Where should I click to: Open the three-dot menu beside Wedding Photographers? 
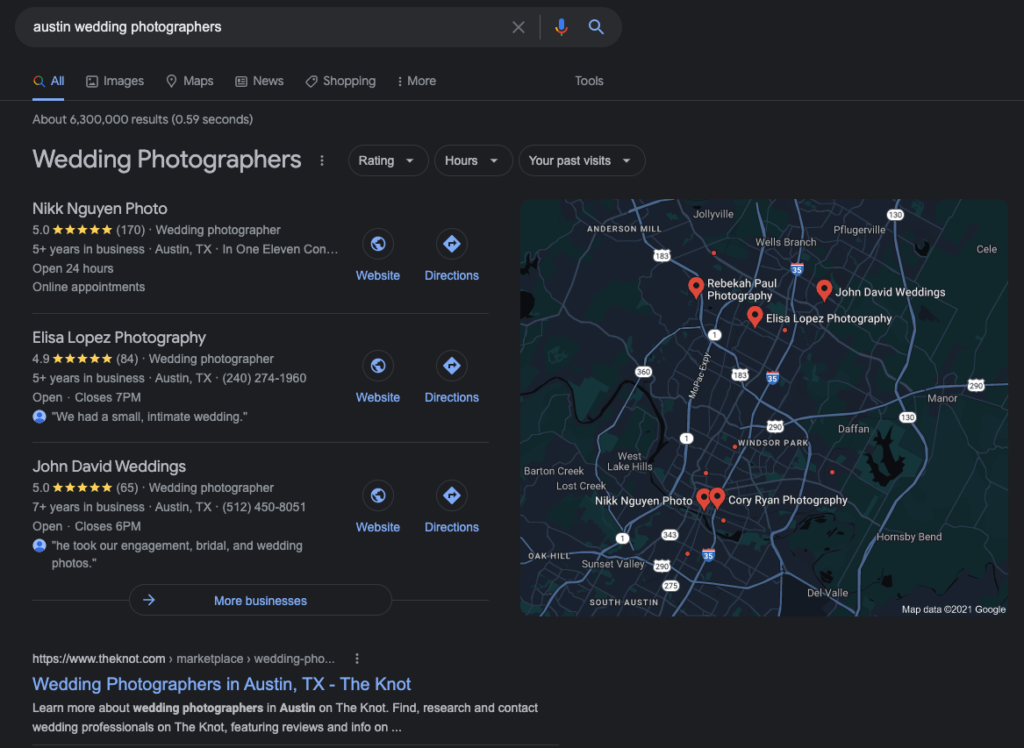pyautogui.click(x=322, y=161)
